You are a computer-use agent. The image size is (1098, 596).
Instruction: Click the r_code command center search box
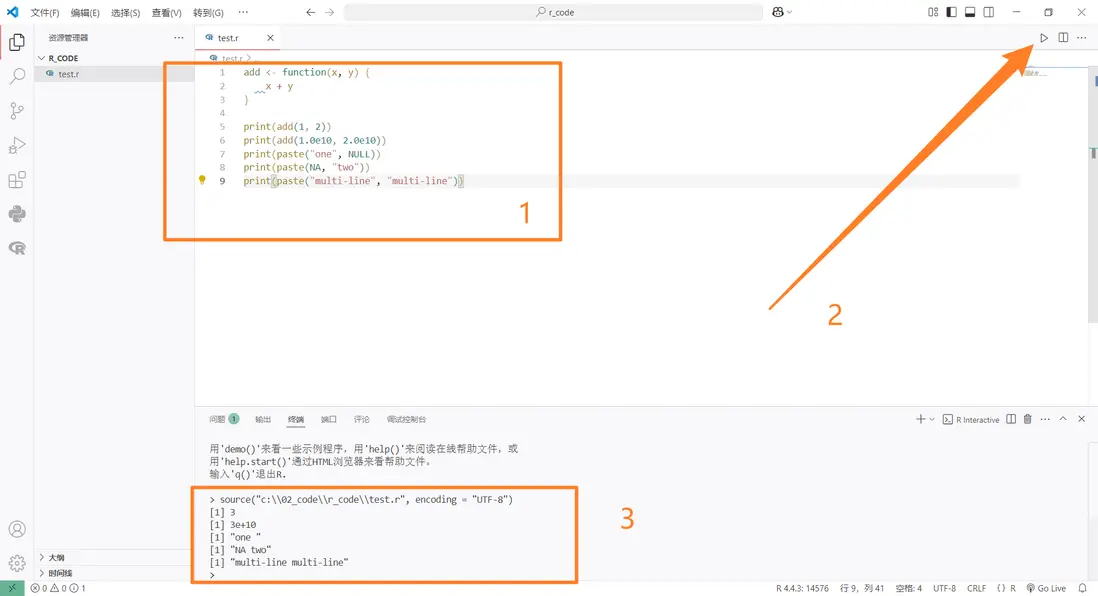point(553,12)
